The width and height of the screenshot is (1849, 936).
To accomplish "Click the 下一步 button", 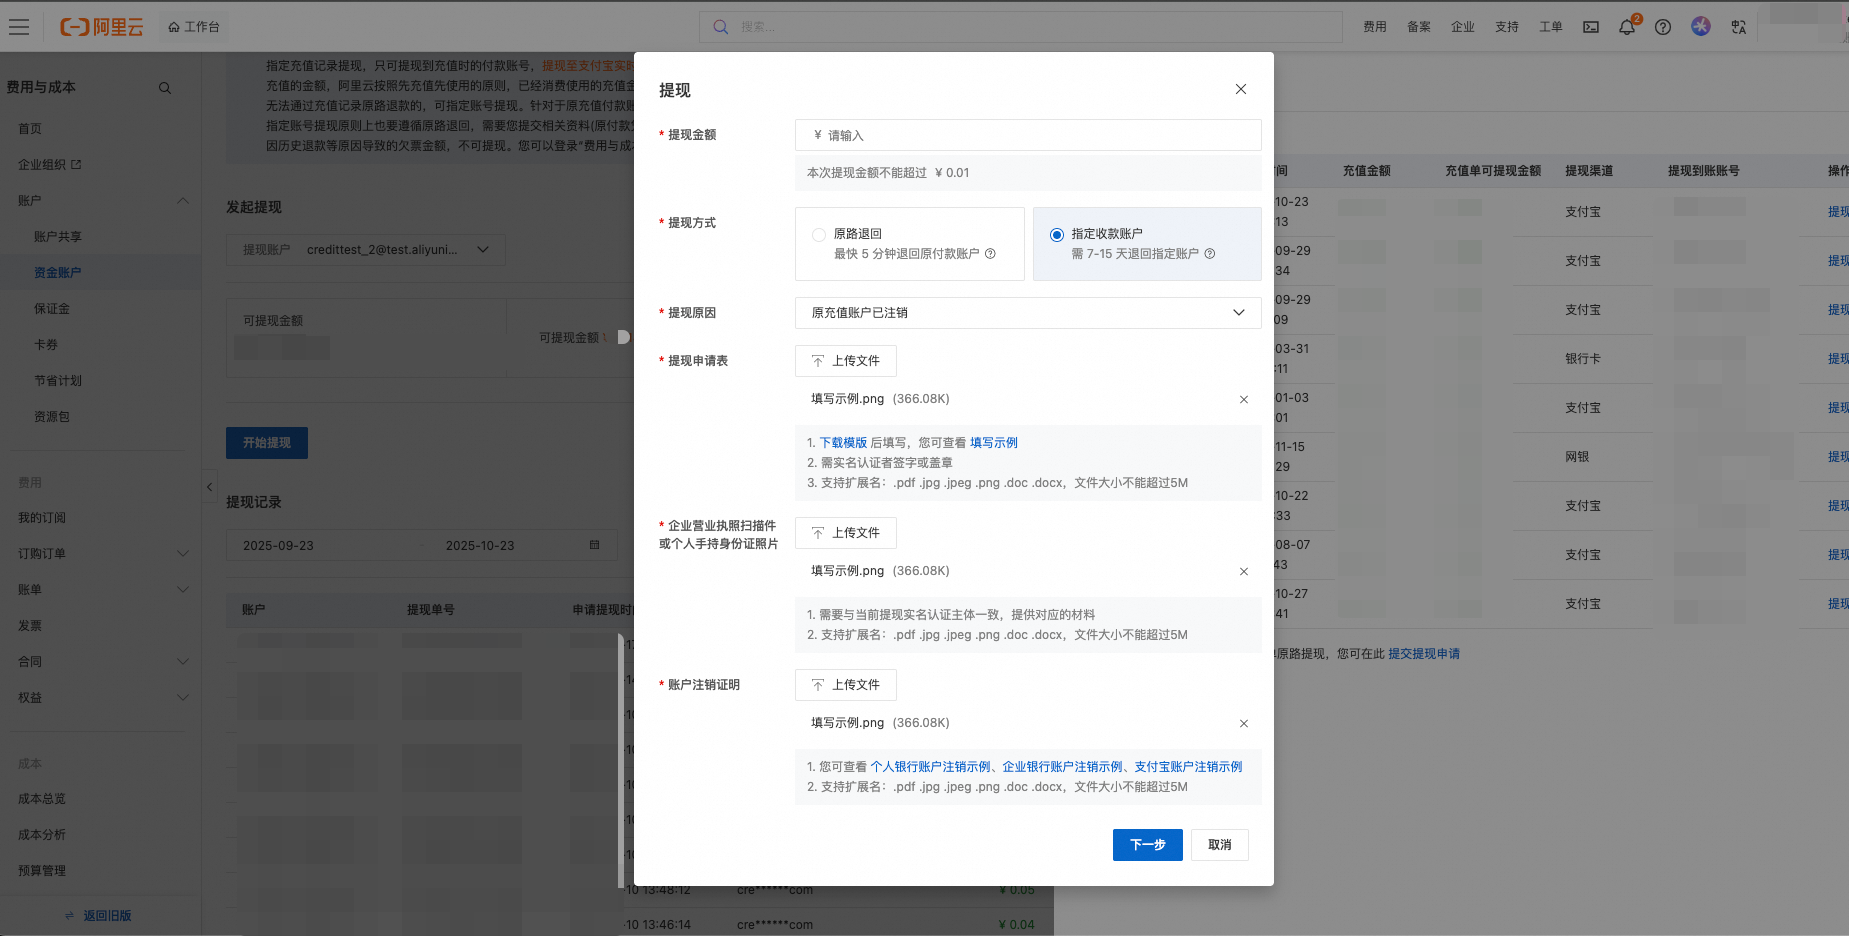I will pyautogui.click(x=1148, y=845).
